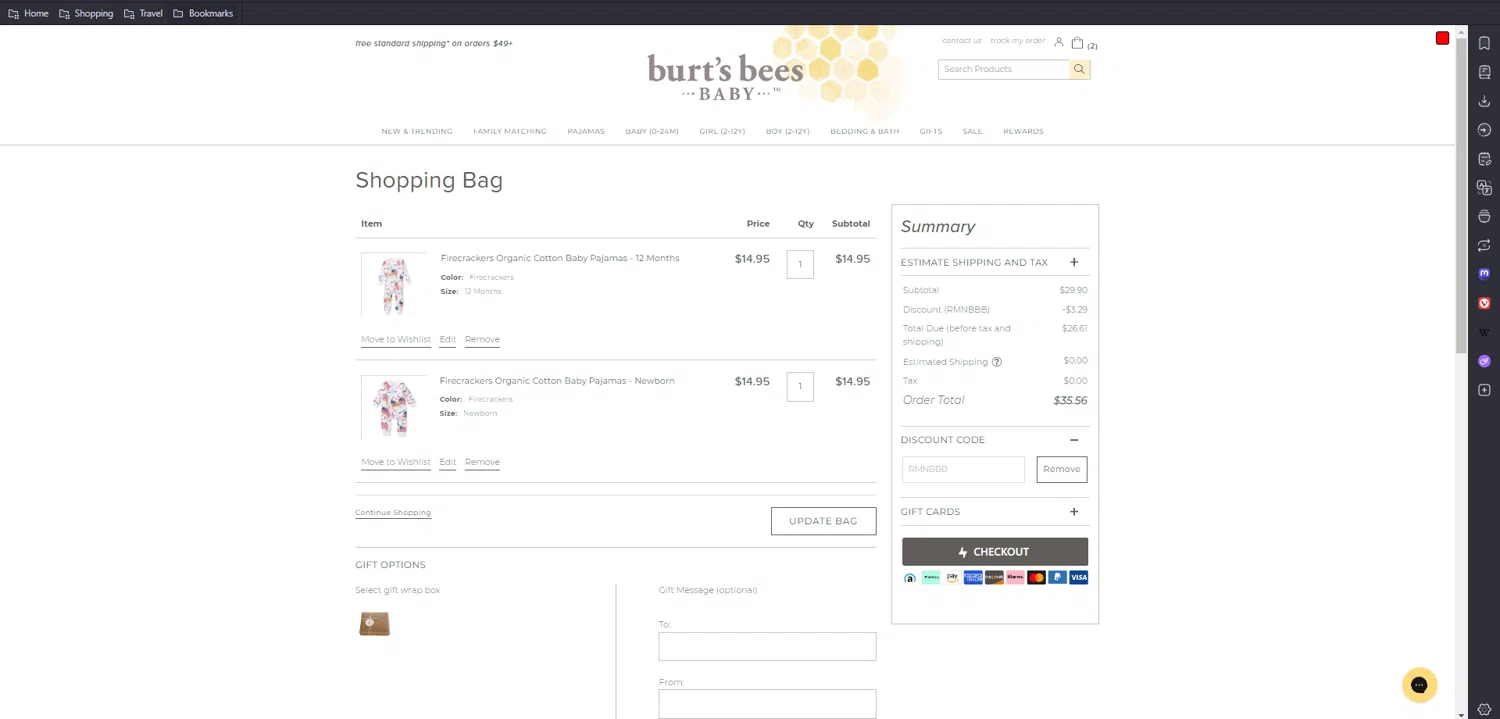
Task: Open Gifts menu
Action: pyautogui.click(x=931, y=131)
